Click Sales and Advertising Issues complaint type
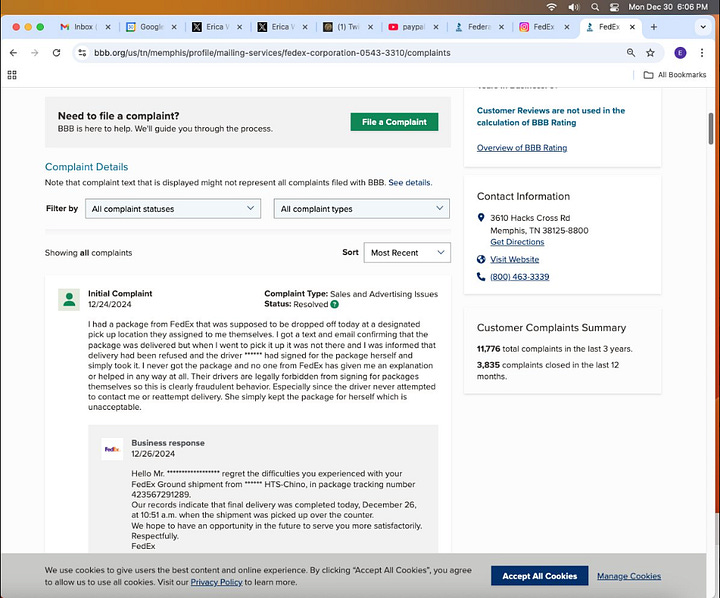The height and width of the screenshot is (598, 720). tap(384, 294)
